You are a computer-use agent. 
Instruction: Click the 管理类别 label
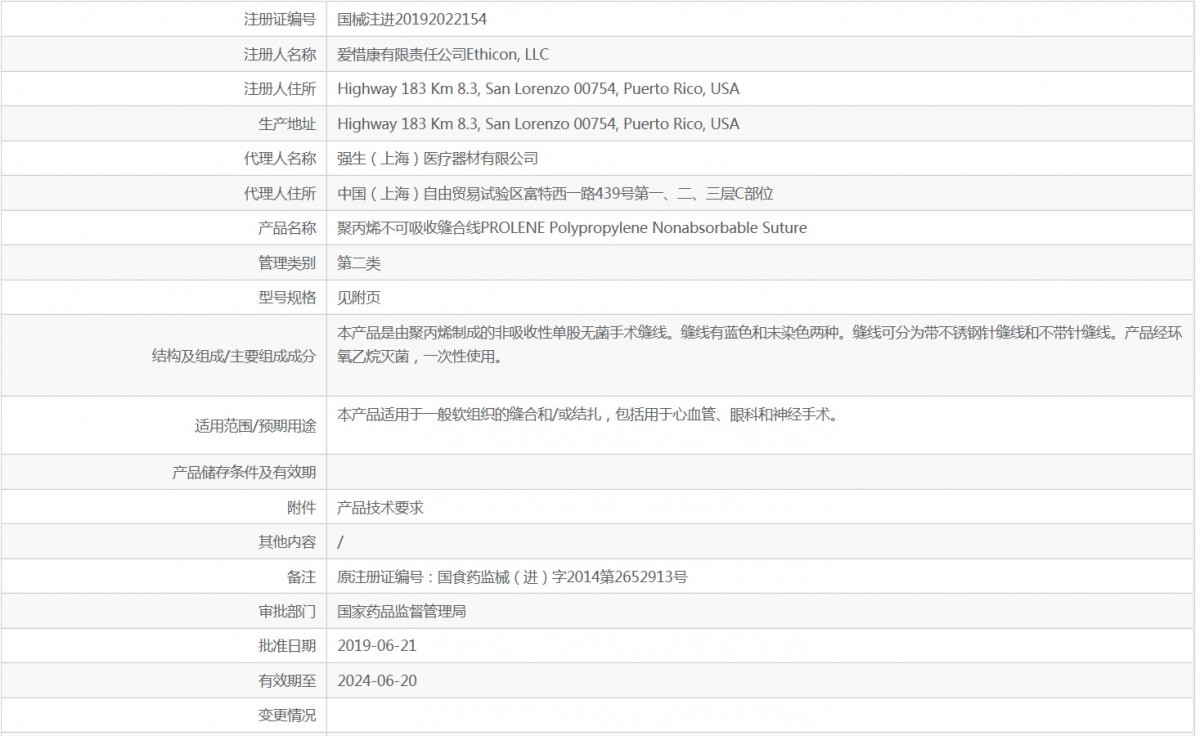pos(287,263)
